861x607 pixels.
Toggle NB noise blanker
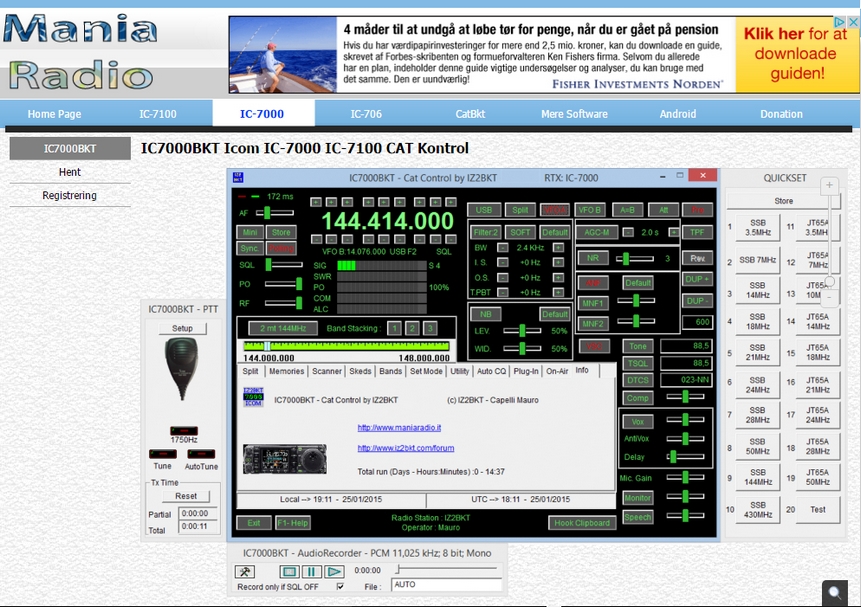pos(486,314)
